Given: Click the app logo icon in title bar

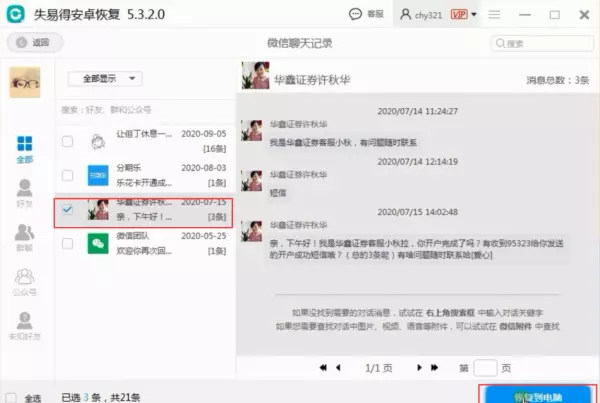Looking at the screenshot, I should (x=15, y=14).
